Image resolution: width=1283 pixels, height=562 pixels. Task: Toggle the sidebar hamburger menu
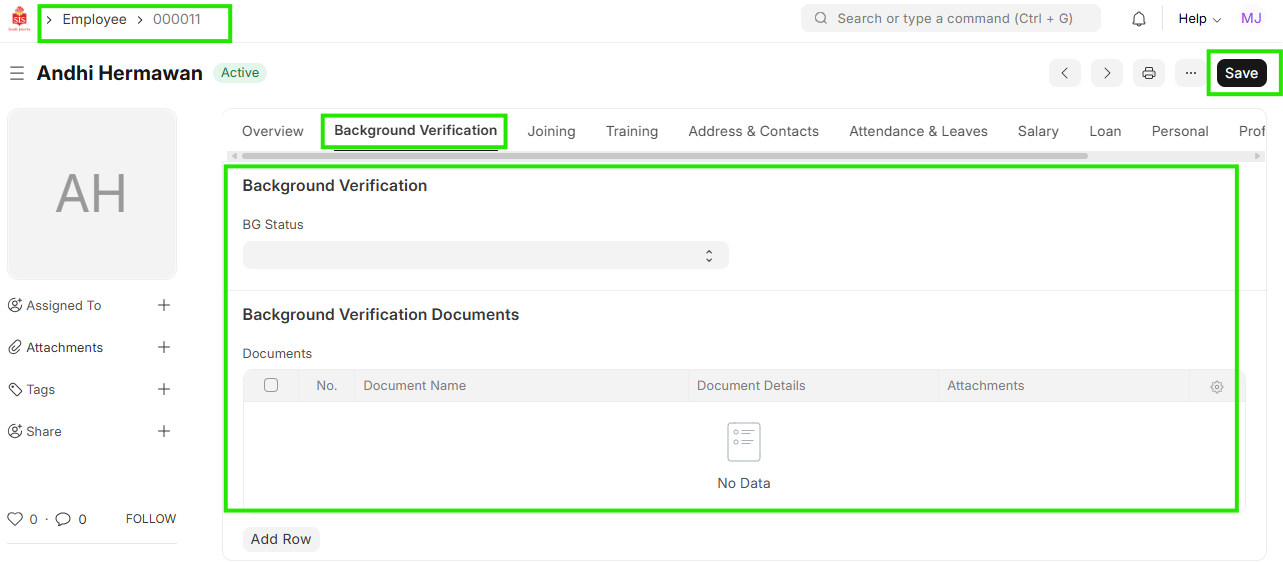point(17,73)
